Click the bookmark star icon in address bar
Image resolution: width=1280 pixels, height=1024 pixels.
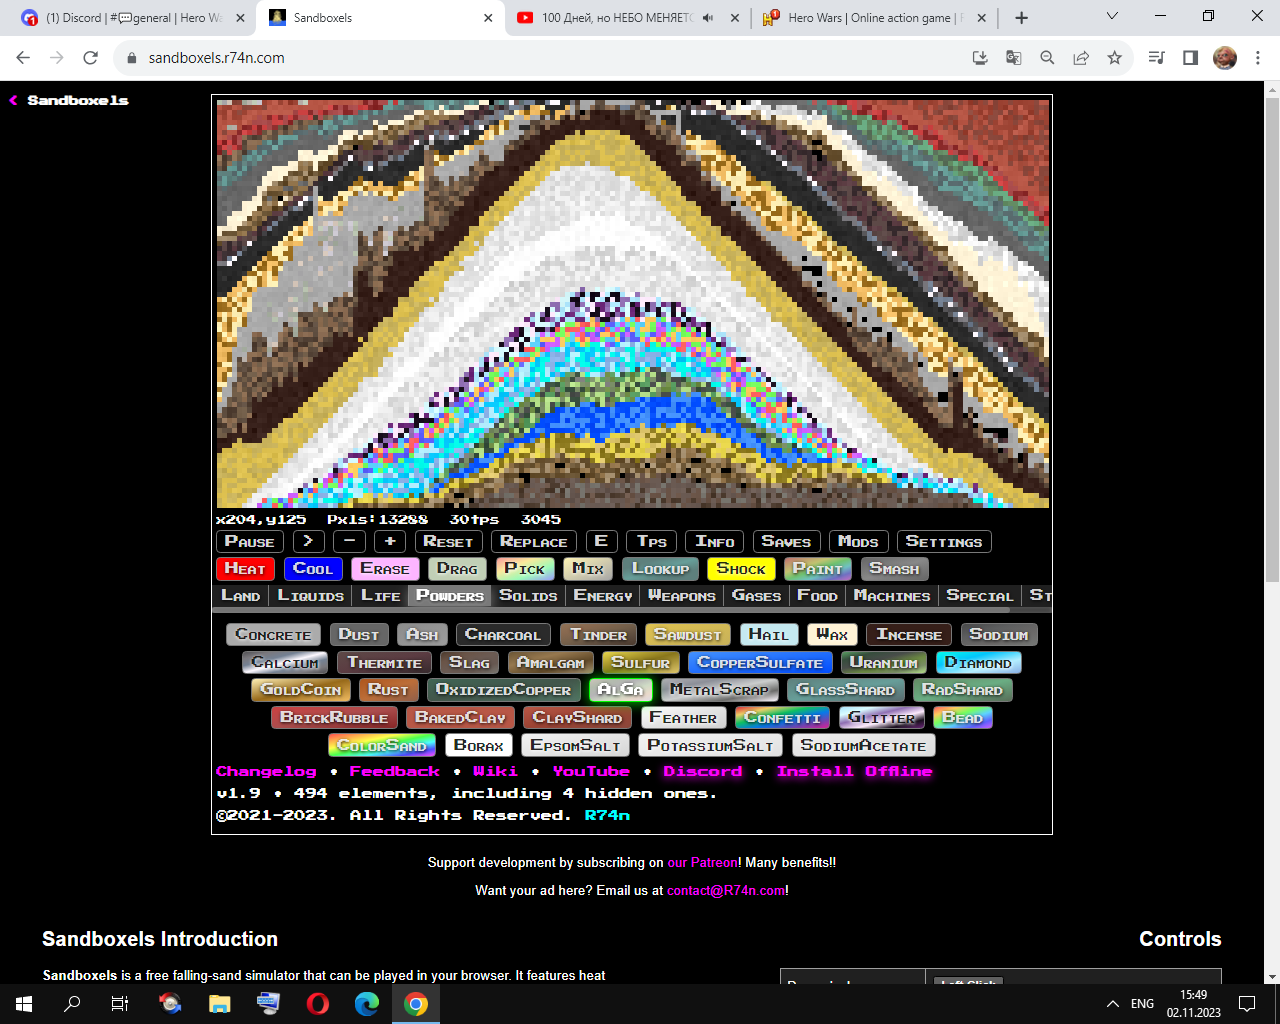pos(1114,58)
